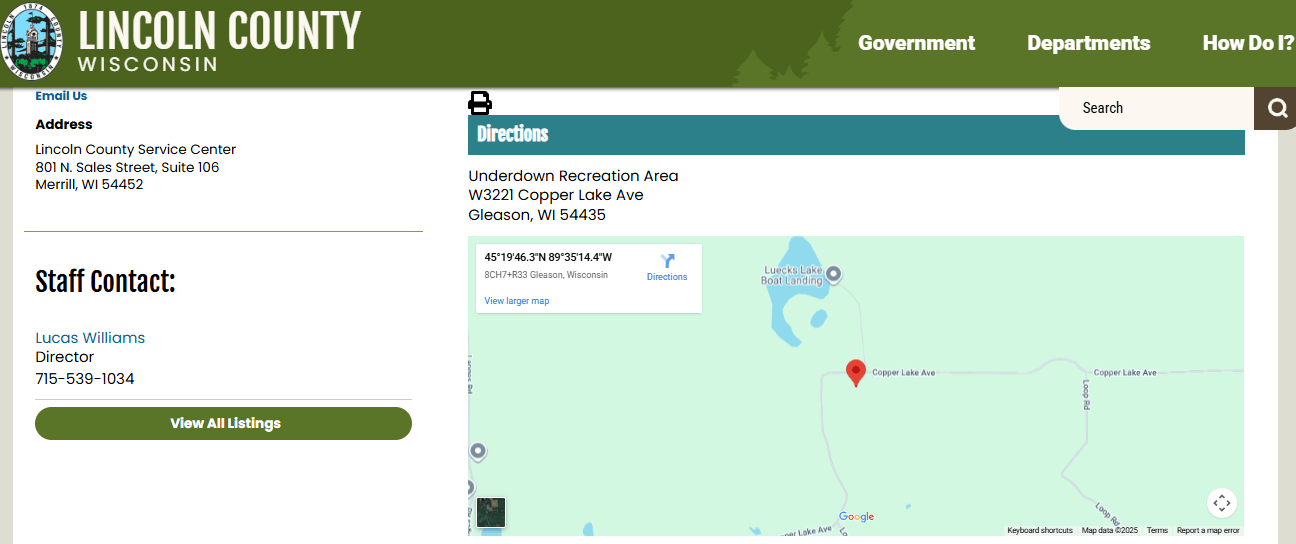Click the Gleason, WI 54435 text

tap(537, 215)
